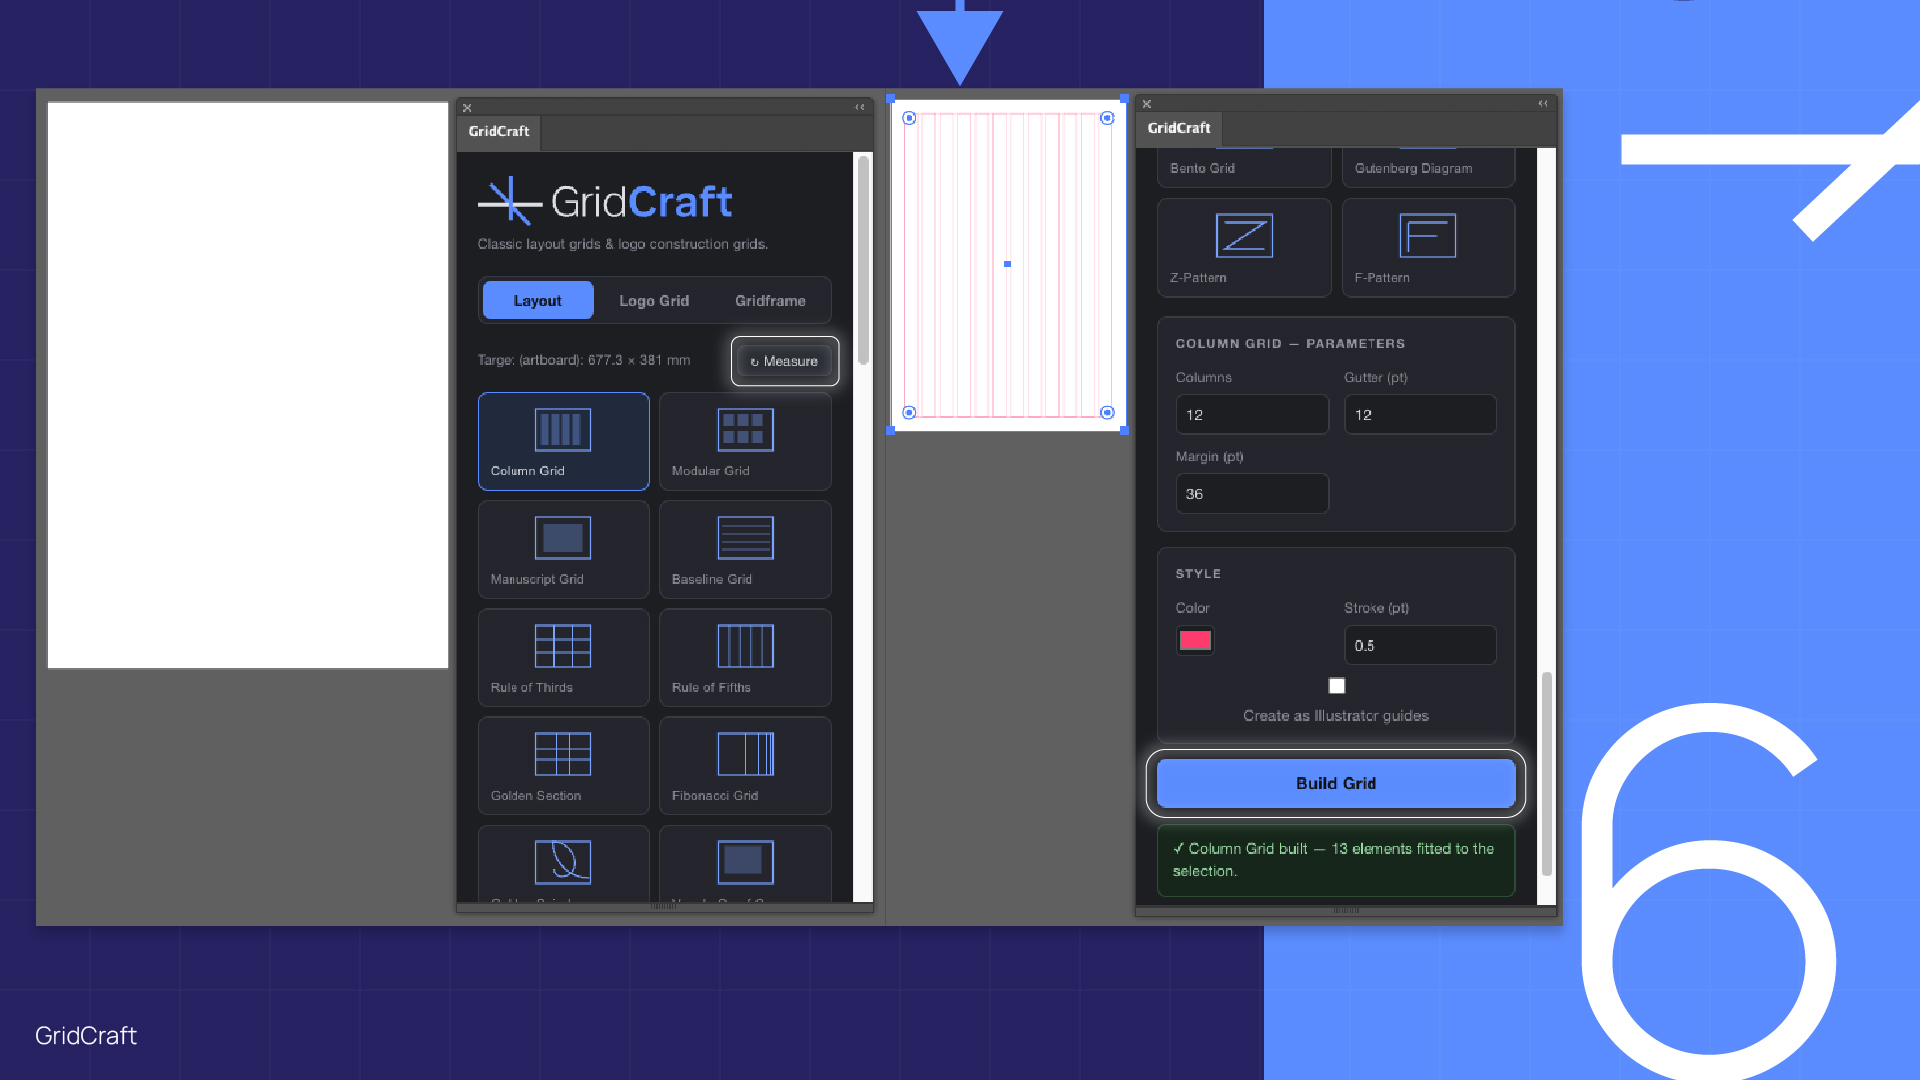Open the grid color swatch picker
1920x1080 pixels.
click(x=1195, y=641)
